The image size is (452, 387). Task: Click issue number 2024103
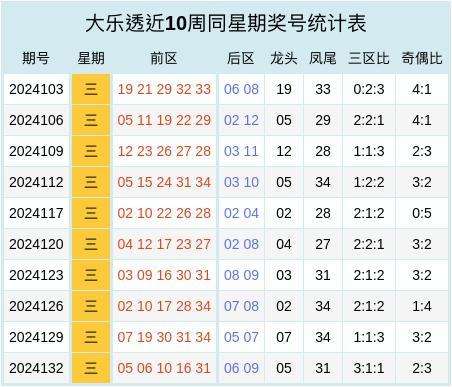(x=36, y=89)
